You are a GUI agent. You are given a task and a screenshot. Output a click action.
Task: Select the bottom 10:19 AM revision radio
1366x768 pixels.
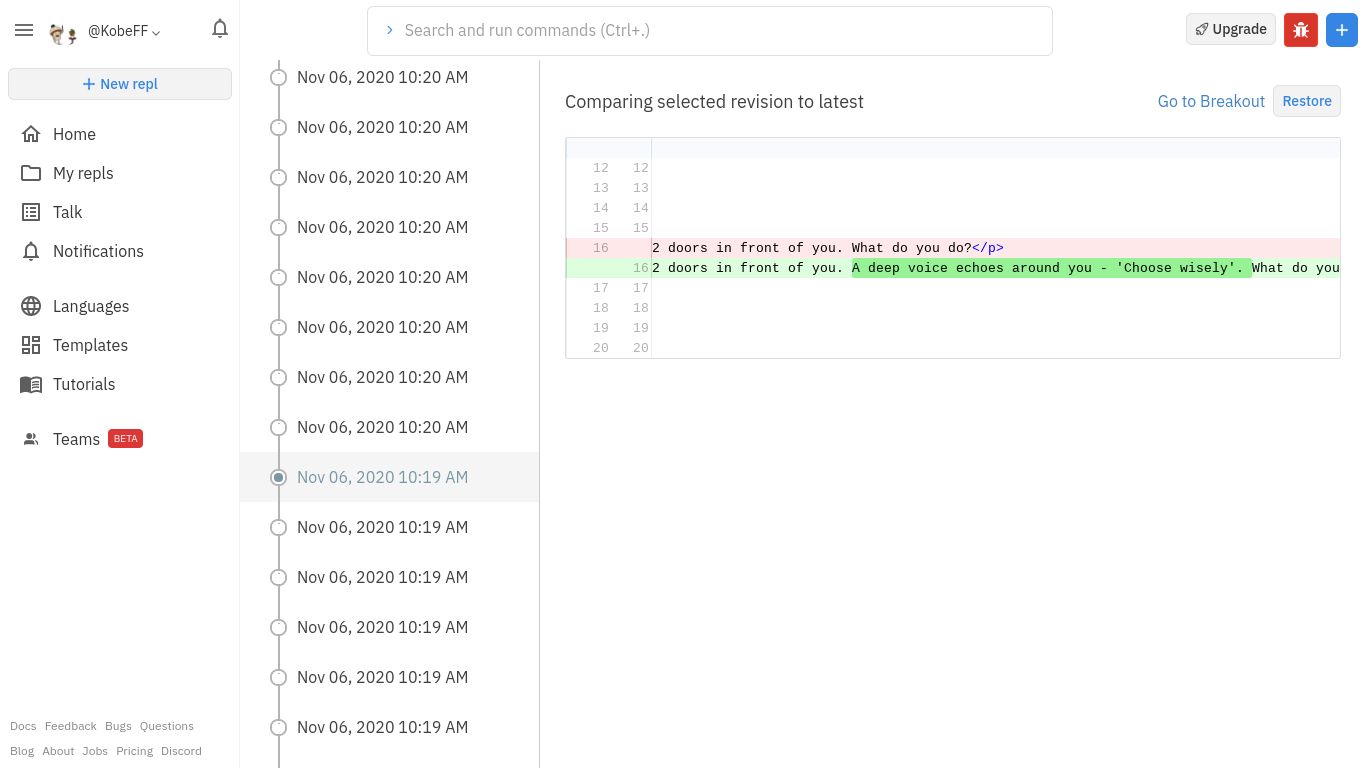coord(279,727)
